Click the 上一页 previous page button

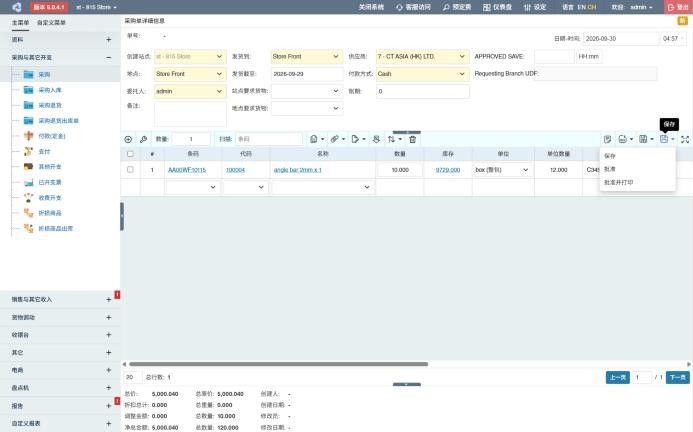618,377
